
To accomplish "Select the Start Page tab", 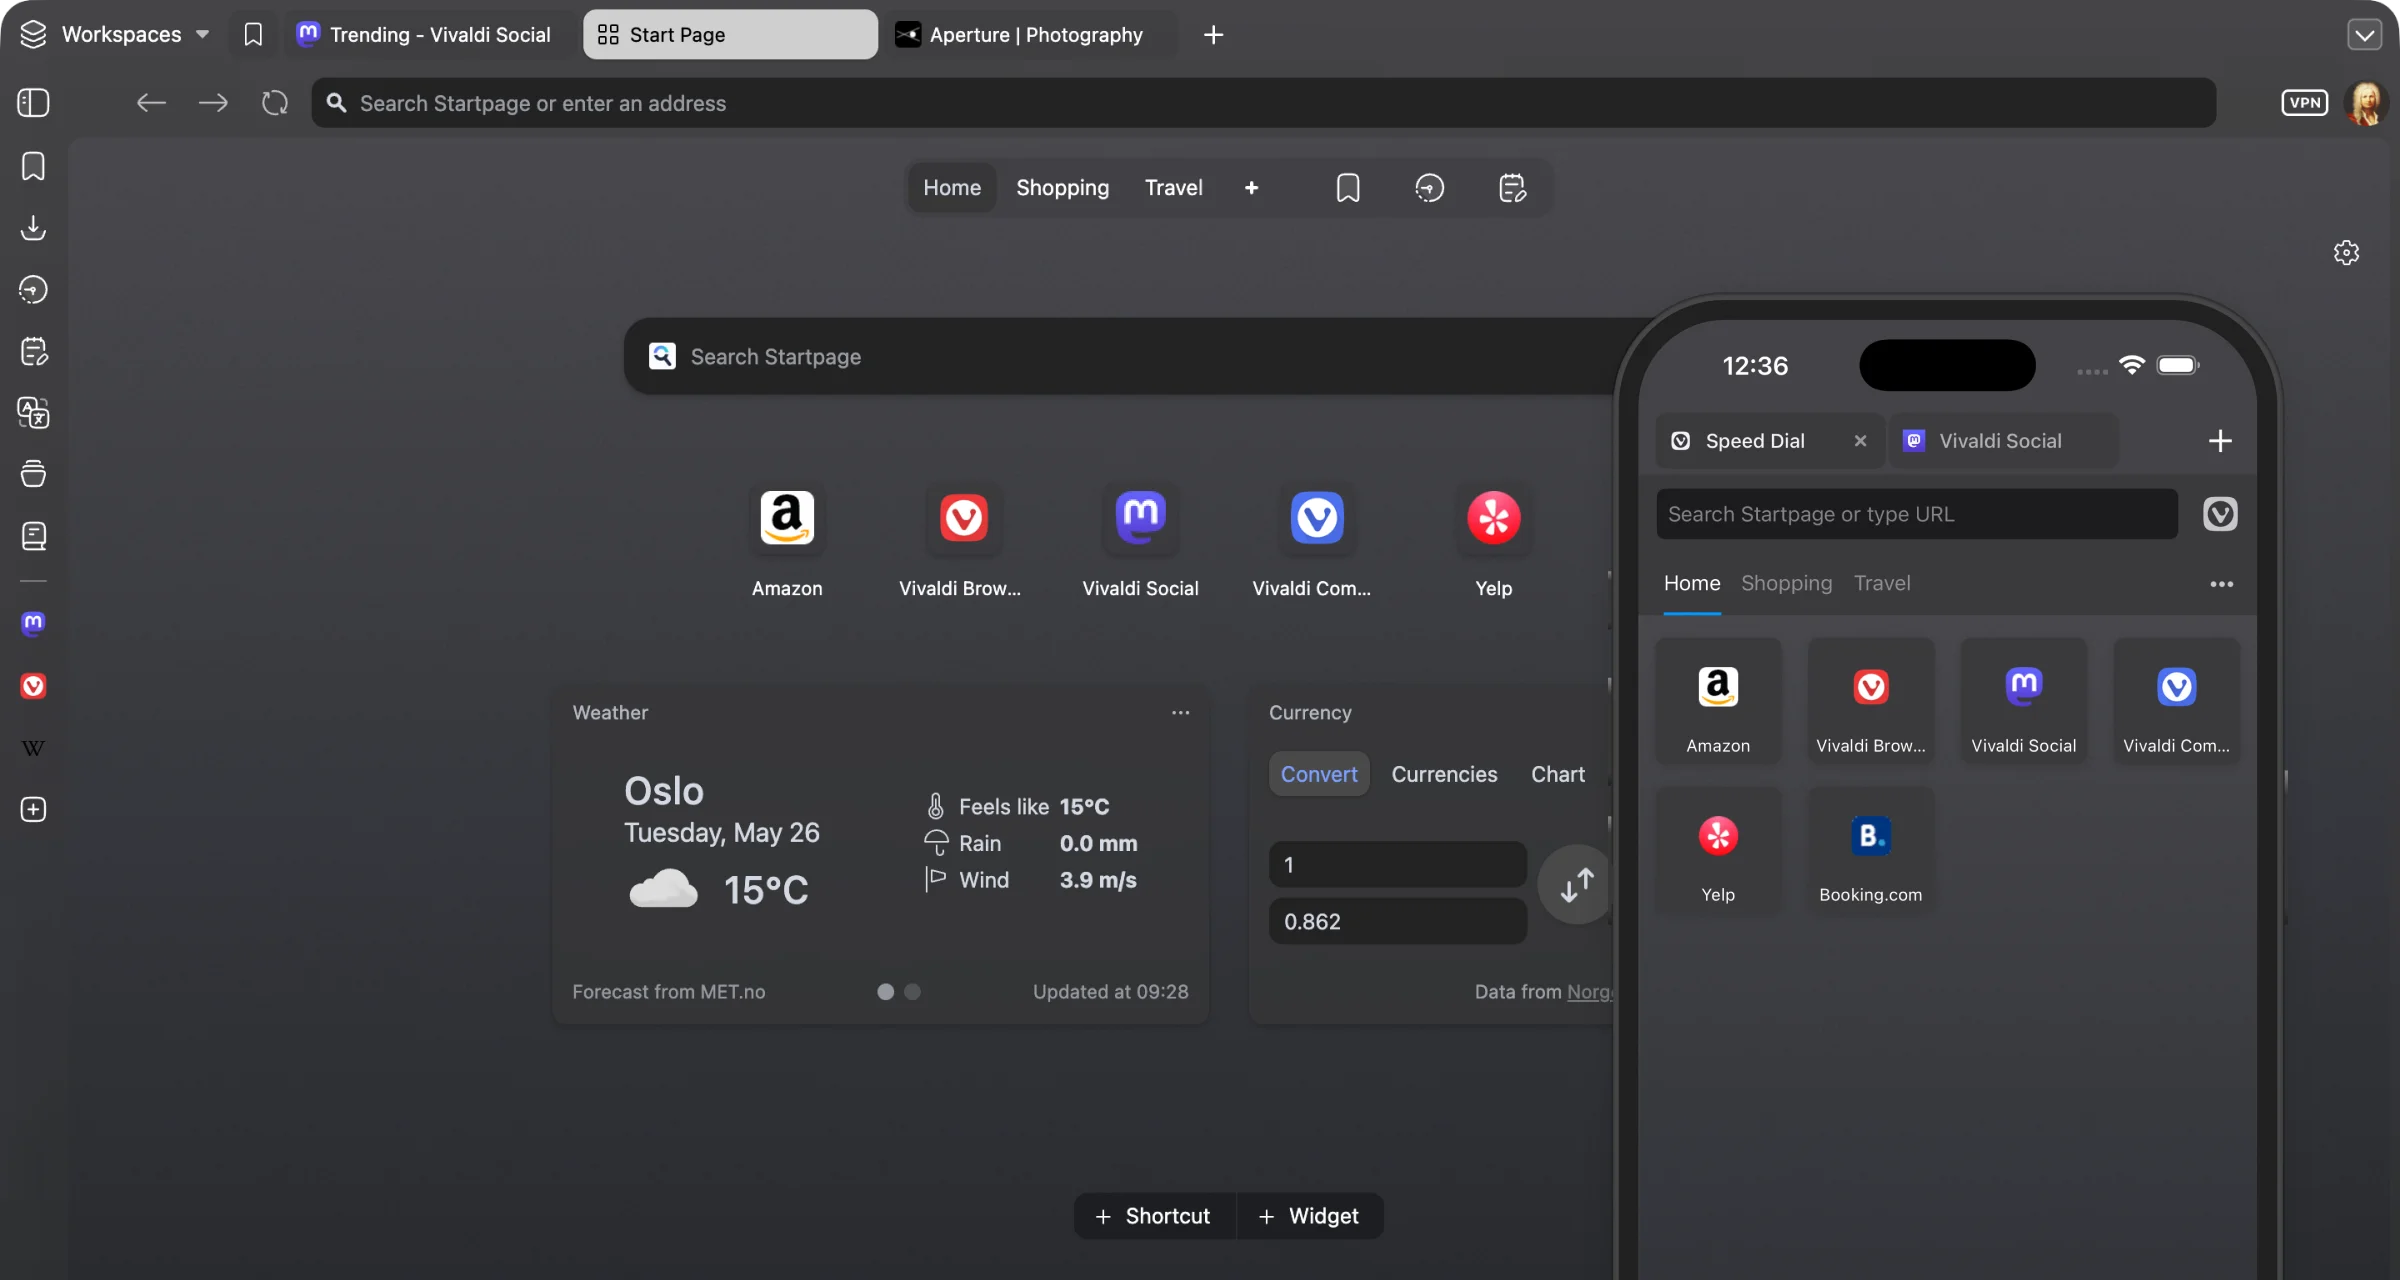I will click(730, 34).
